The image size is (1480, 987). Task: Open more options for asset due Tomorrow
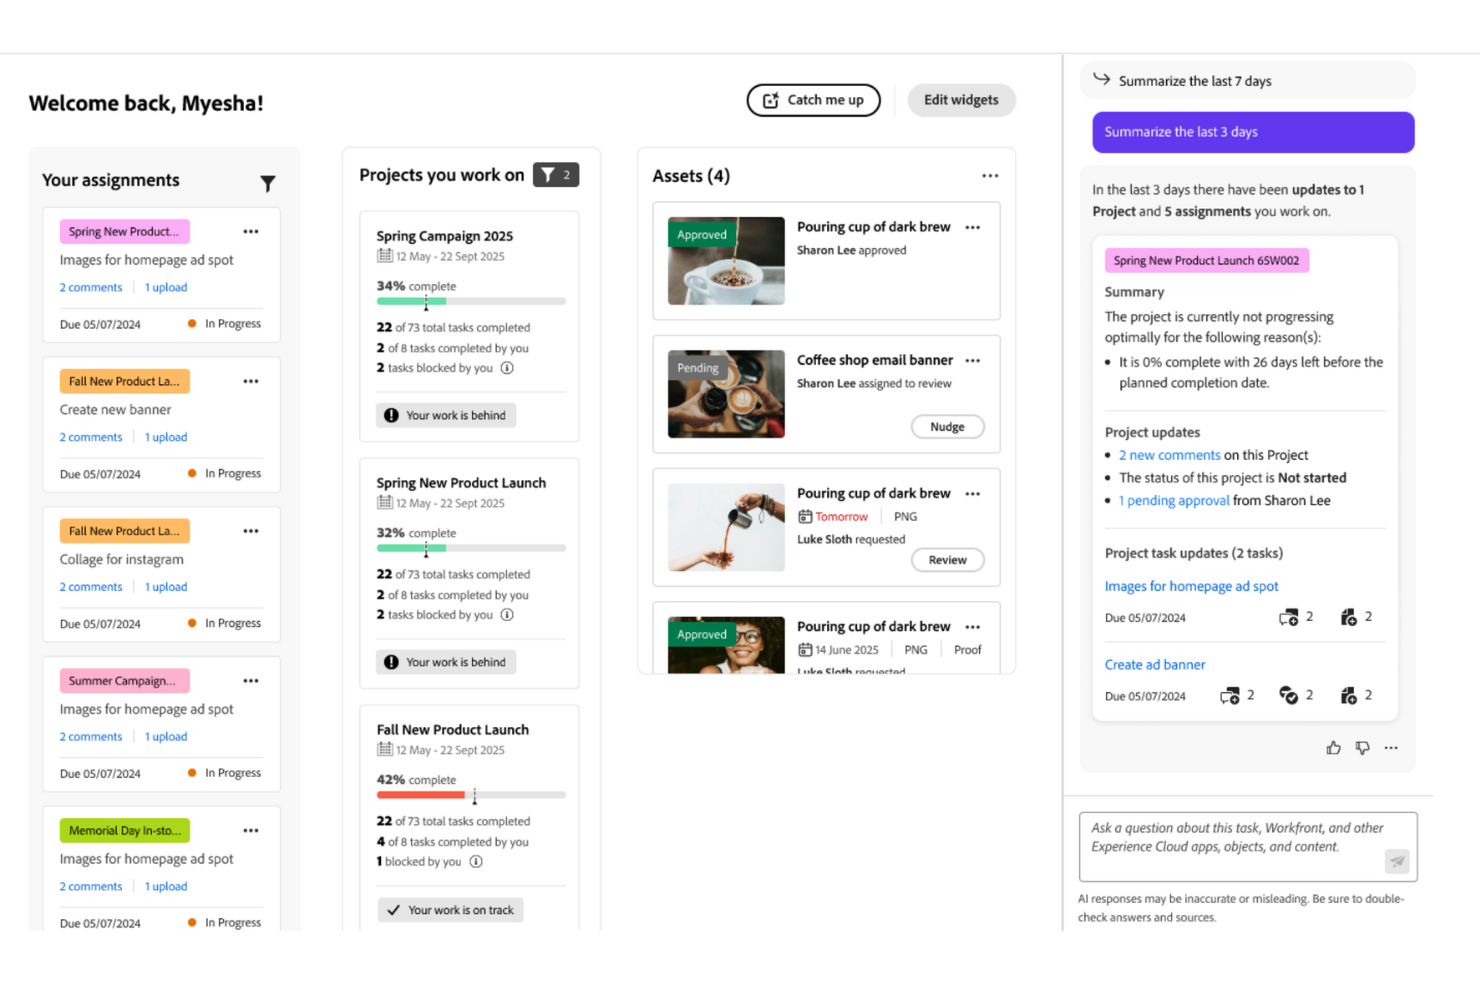click(x=973, y=494)
